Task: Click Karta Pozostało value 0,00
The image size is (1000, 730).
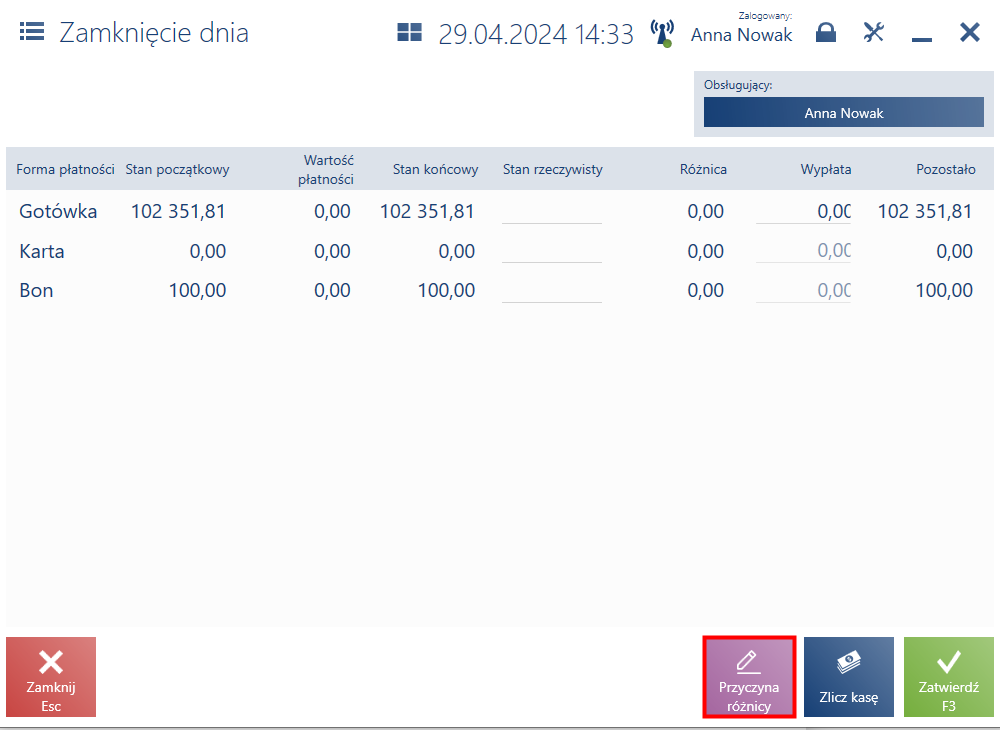Action: (954, 251)
